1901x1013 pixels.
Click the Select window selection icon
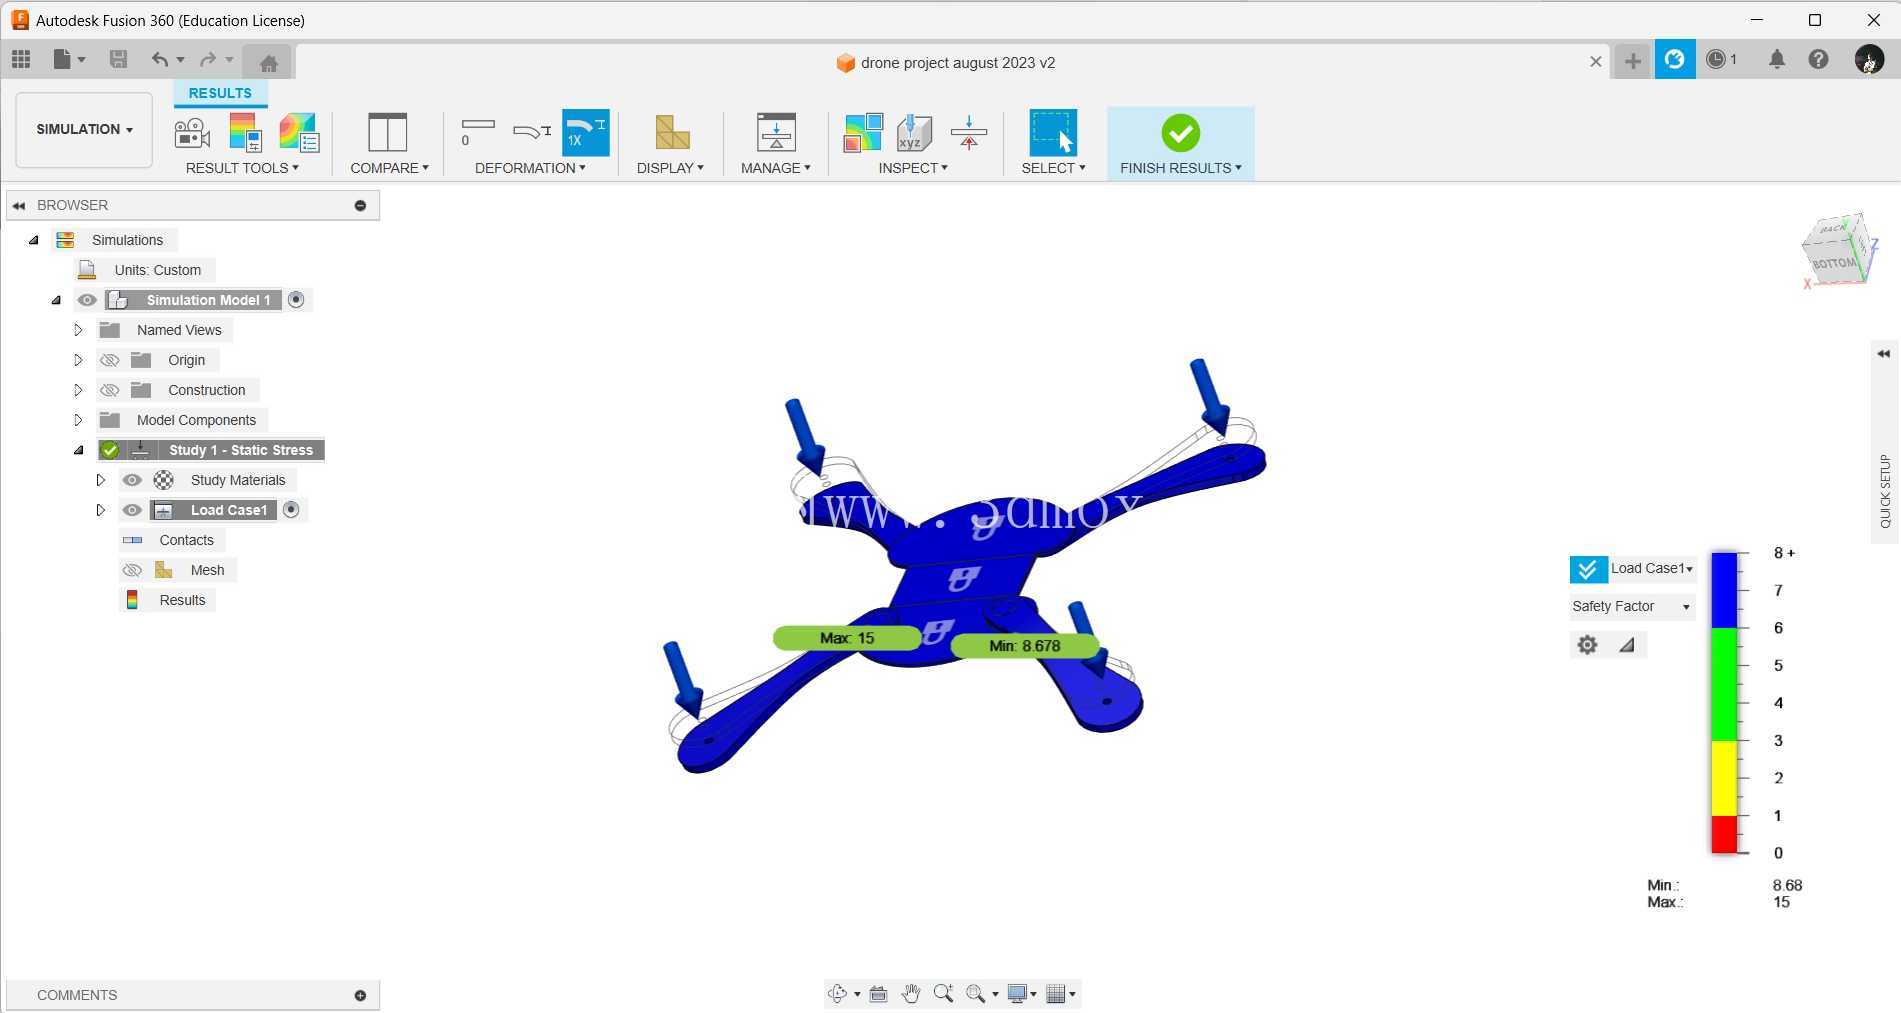[x=1053, y=132]
